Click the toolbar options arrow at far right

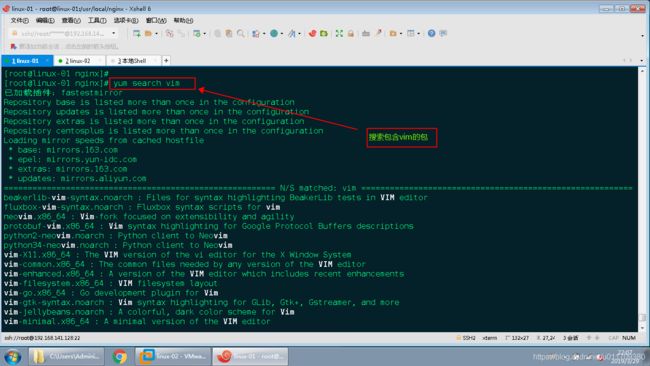[x=643, y=36]
